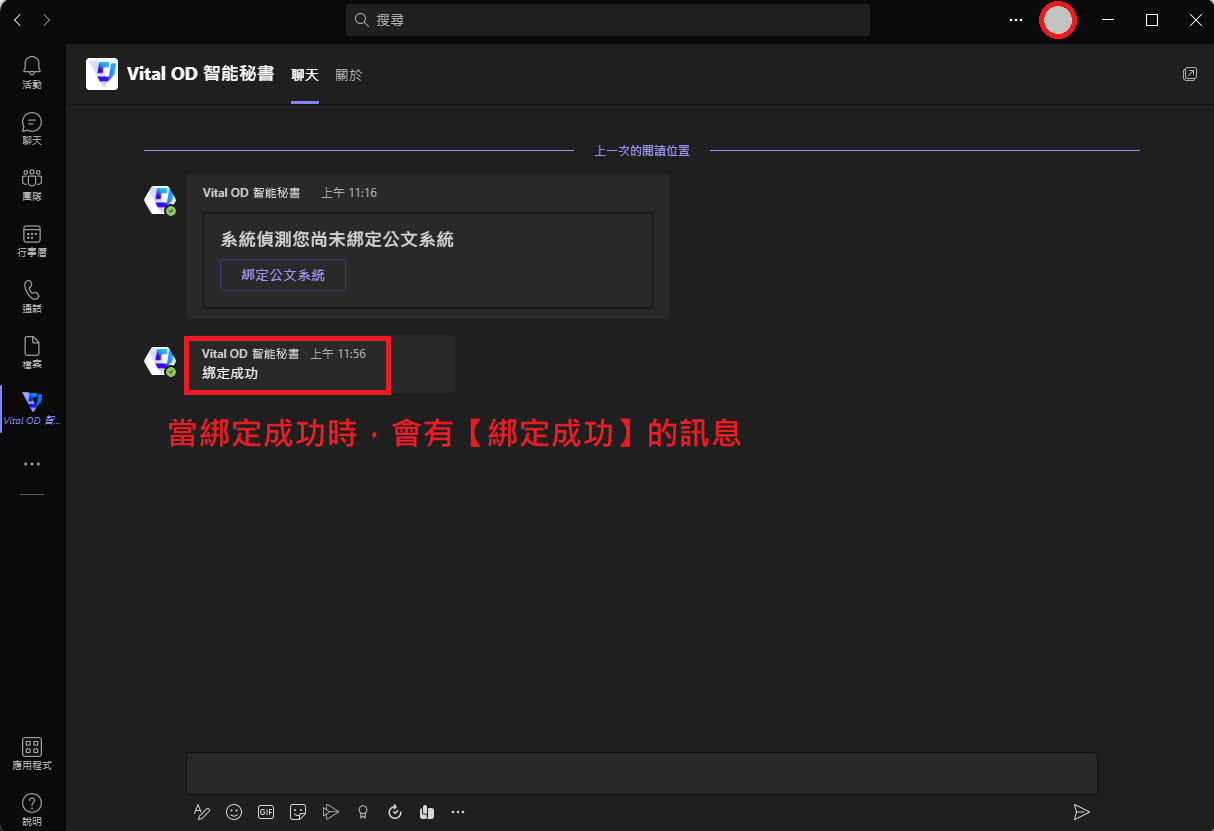This screenshot has width=1214, height=831.
Task: Open the emoji picker
Action: coord(234,812)
